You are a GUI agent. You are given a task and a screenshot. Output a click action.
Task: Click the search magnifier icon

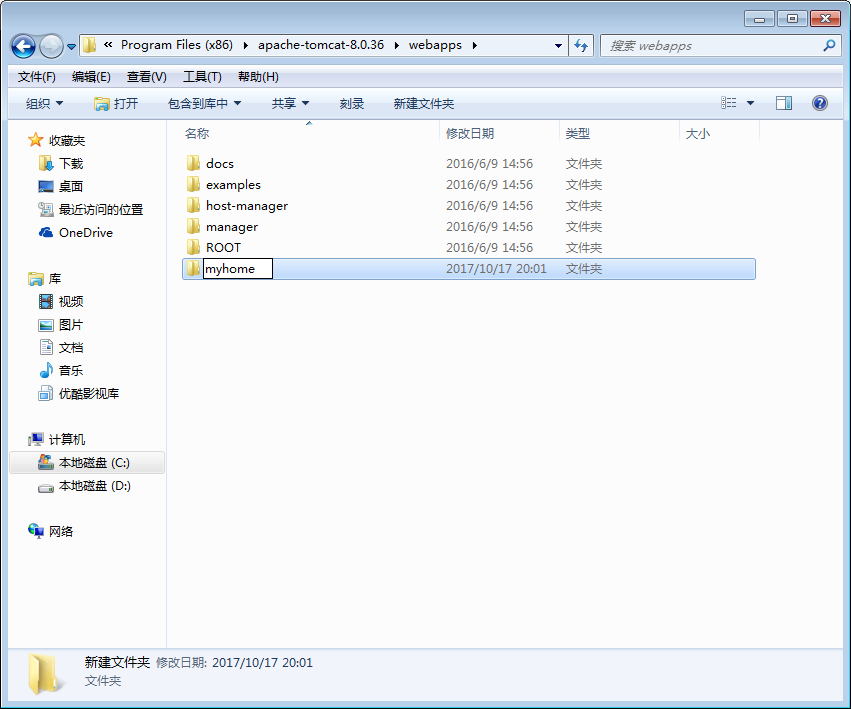829,46
